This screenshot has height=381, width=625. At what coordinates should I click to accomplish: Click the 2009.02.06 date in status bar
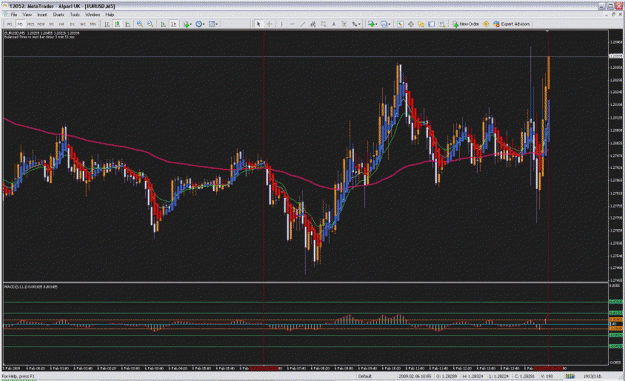tap(415, 376)
